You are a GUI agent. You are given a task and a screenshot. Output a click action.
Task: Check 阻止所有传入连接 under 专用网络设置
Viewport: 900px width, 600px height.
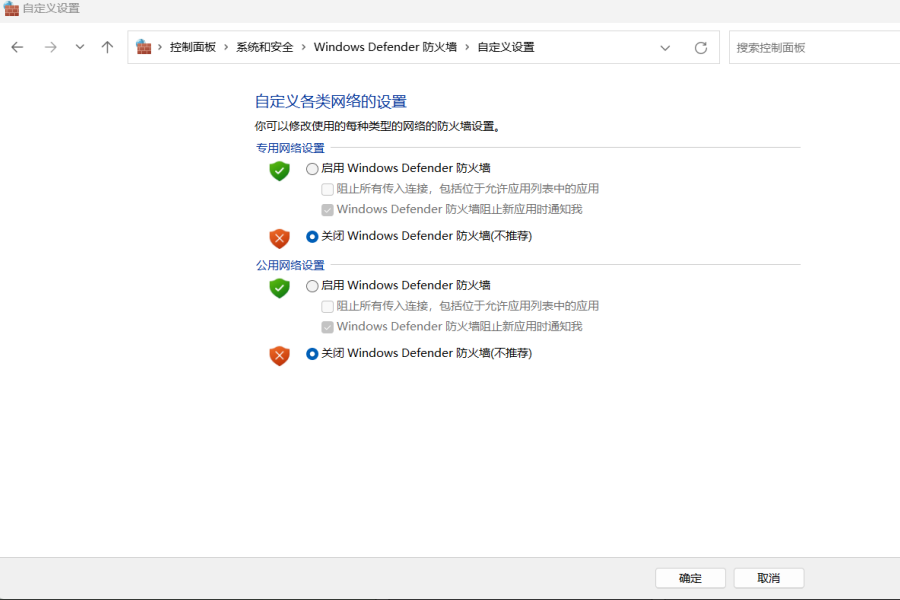328,189
